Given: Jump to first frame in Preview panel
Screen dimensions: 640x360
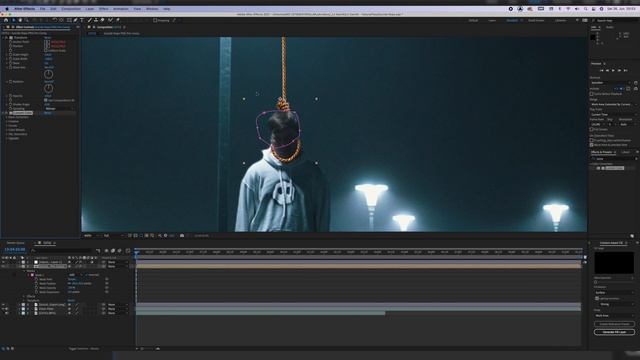Looking at the screenshot, I should tap(601, 71).
